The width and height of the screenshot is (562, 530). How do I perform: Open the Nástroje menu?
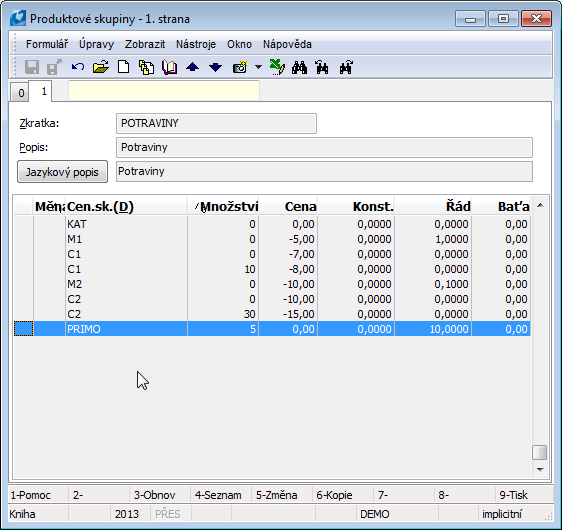(196, 44)
